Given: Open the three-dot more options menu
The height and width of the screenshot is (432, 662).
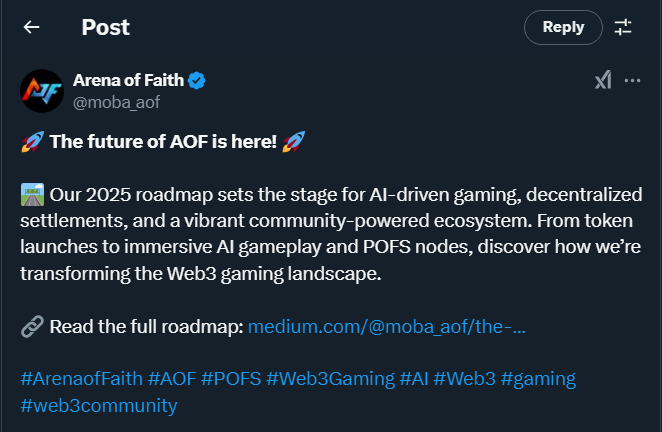Looking at the screenshot, I should click(x=632, y=81).
